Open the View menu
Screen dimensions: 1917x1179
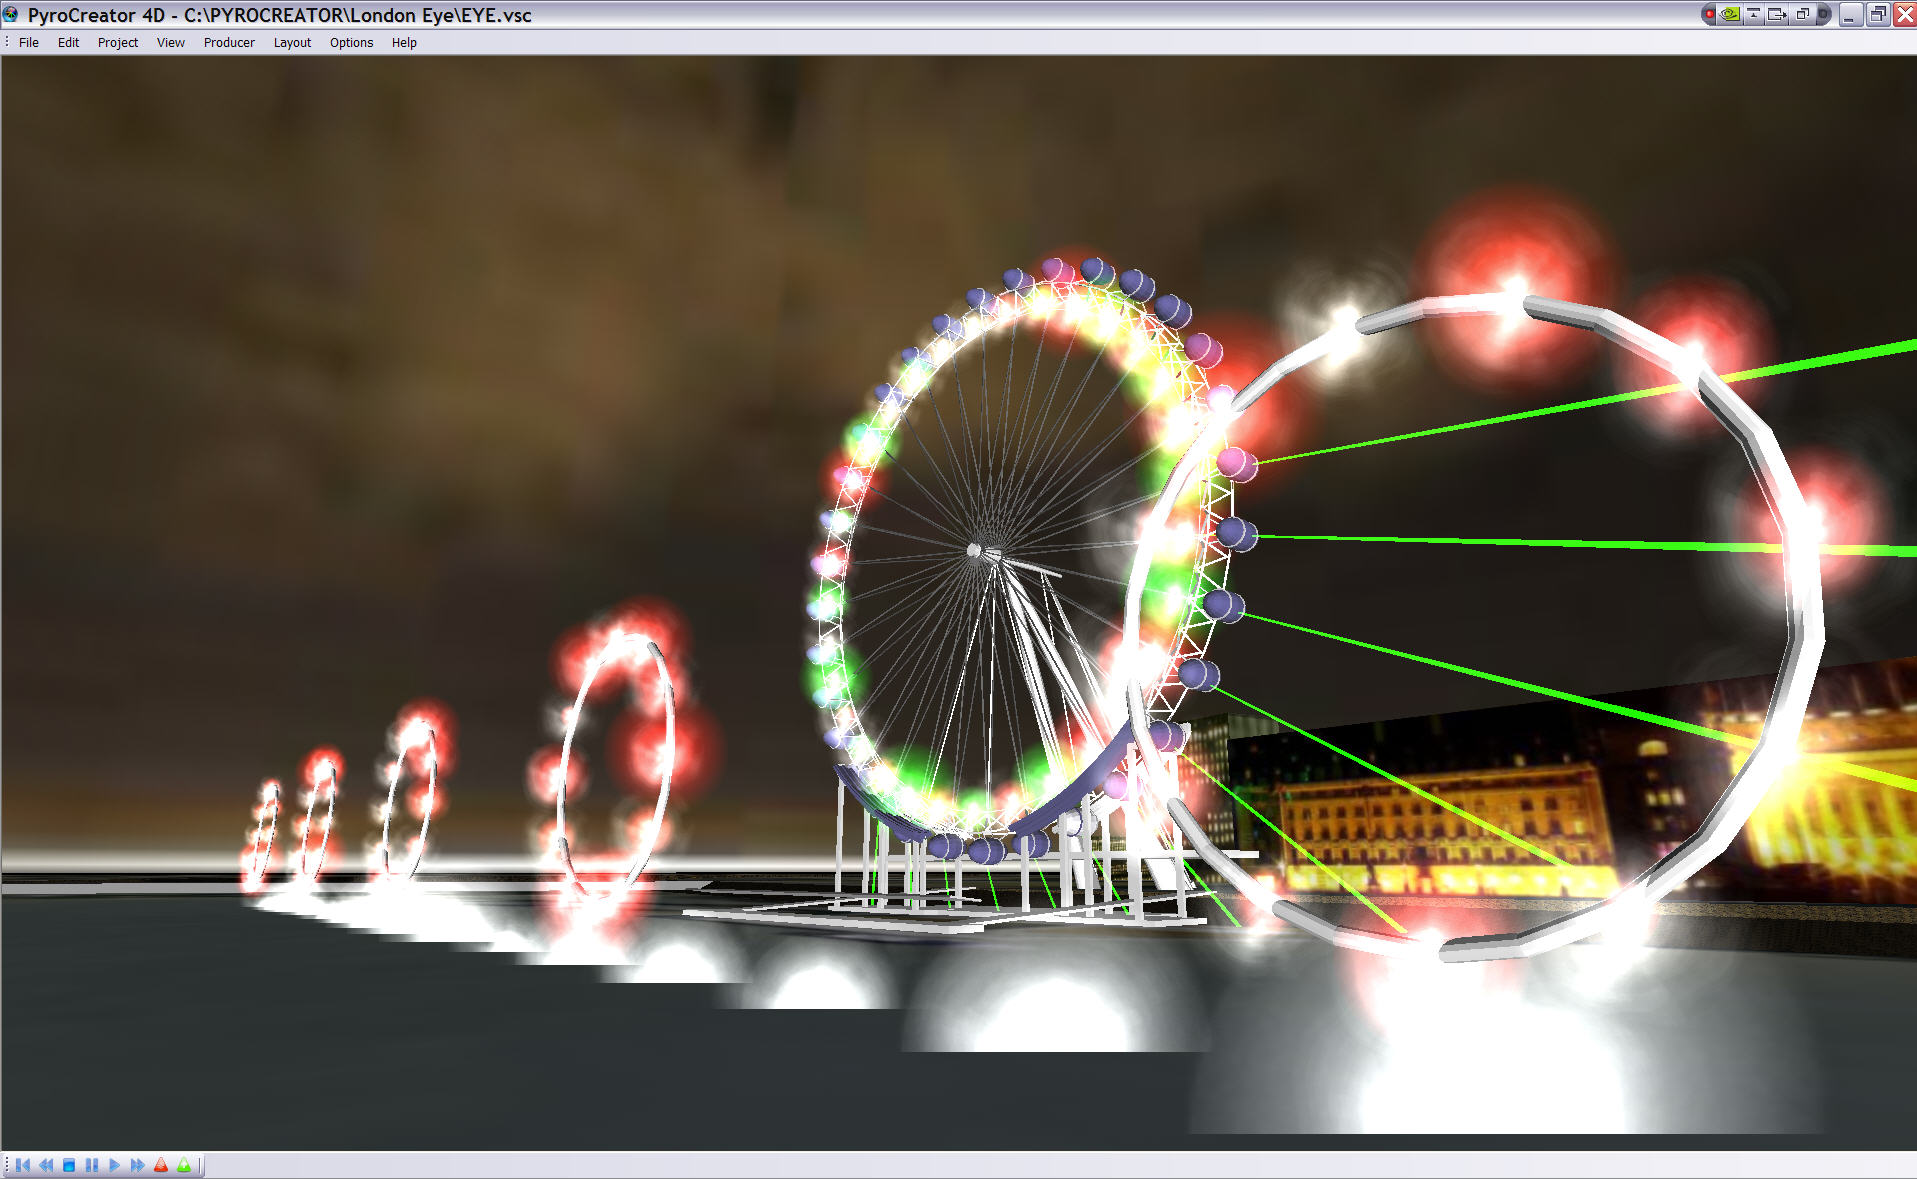[171, 42]
